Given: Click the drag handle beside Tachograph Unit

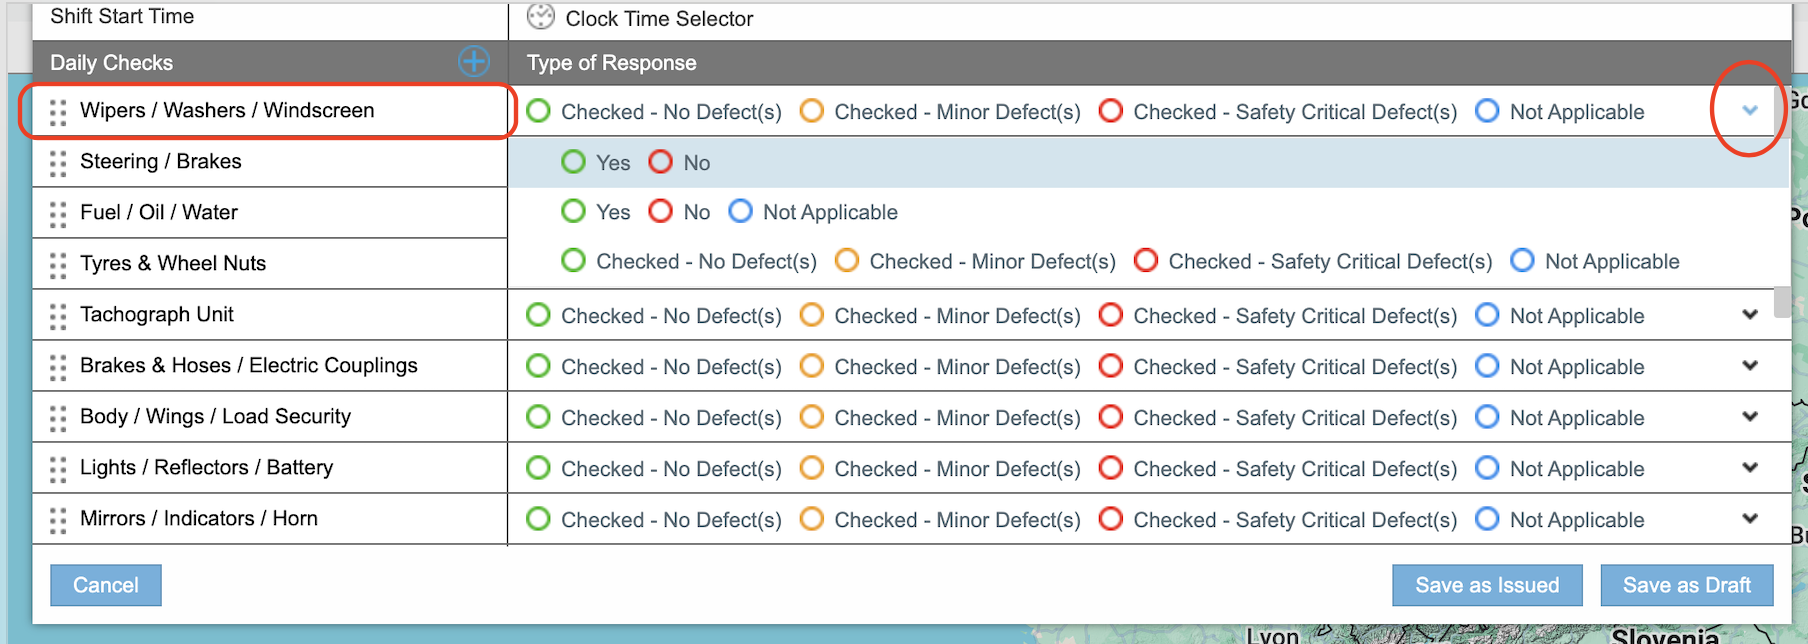Looking at the screenshot, I should pos(57,314).
